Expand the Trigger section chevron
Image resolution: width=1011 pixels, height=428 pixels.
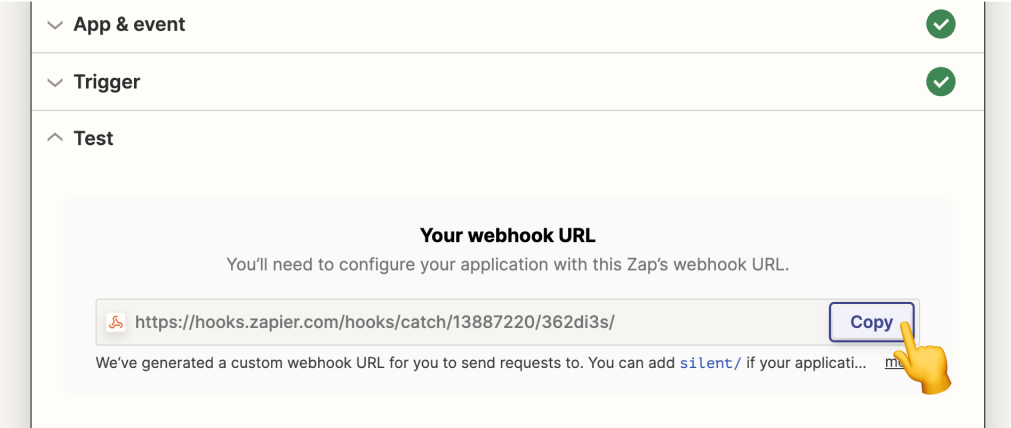tap(55, 83)
